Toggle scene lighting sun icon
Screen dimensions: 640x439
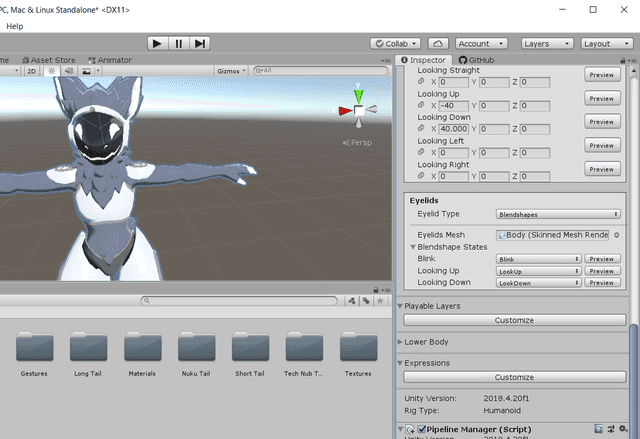point(52,71)
